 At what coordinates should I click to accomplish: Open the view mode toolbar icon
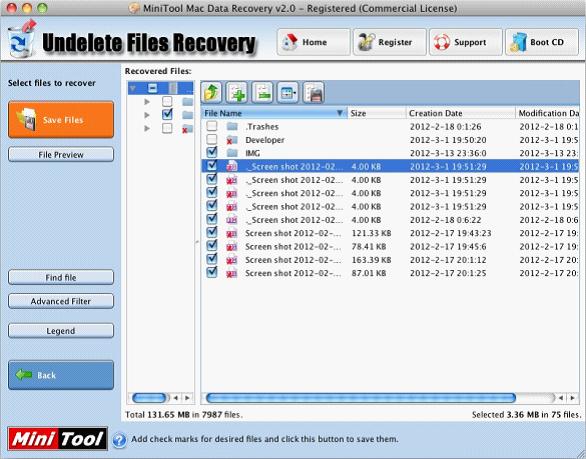(x=288, y=92)
